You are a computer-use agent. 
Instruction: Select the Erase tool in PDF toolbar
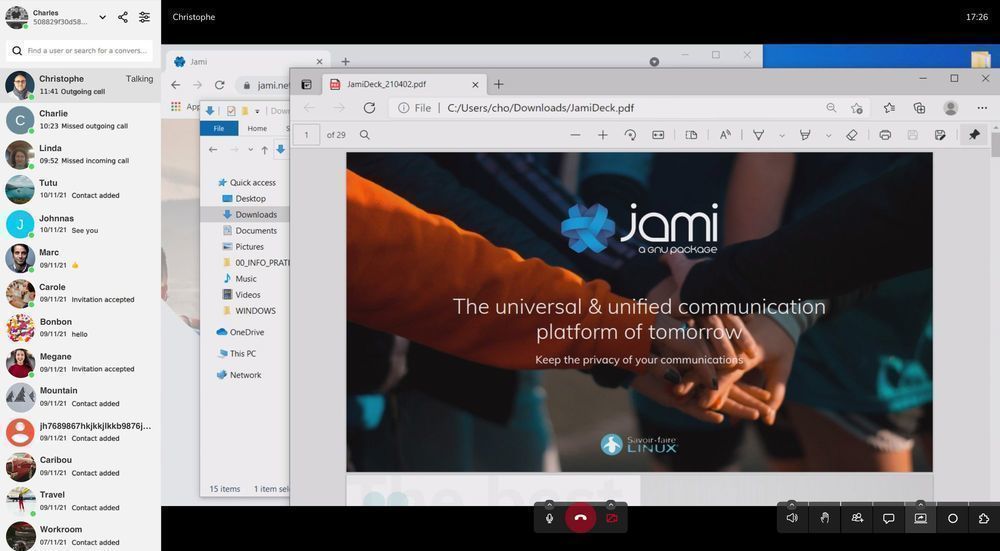pyautogui.click(x=851, y=135)
